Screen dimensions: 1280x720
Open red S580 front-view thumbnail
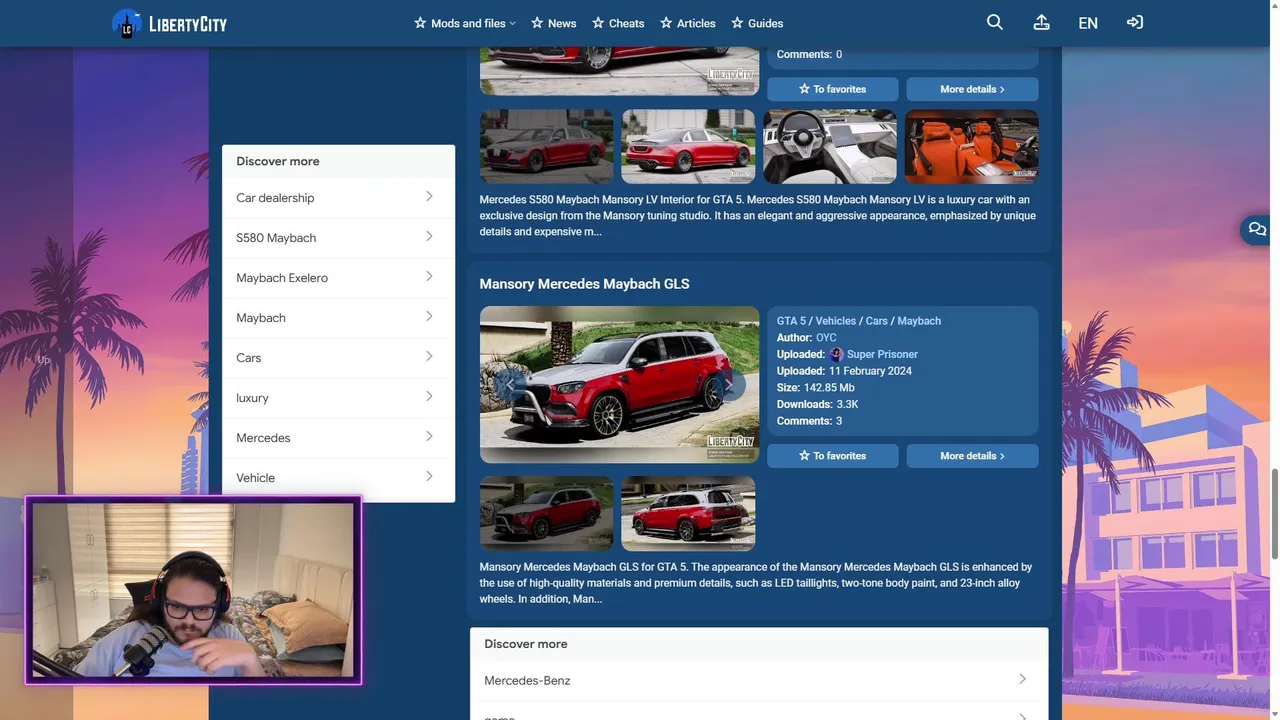(547, 147)
